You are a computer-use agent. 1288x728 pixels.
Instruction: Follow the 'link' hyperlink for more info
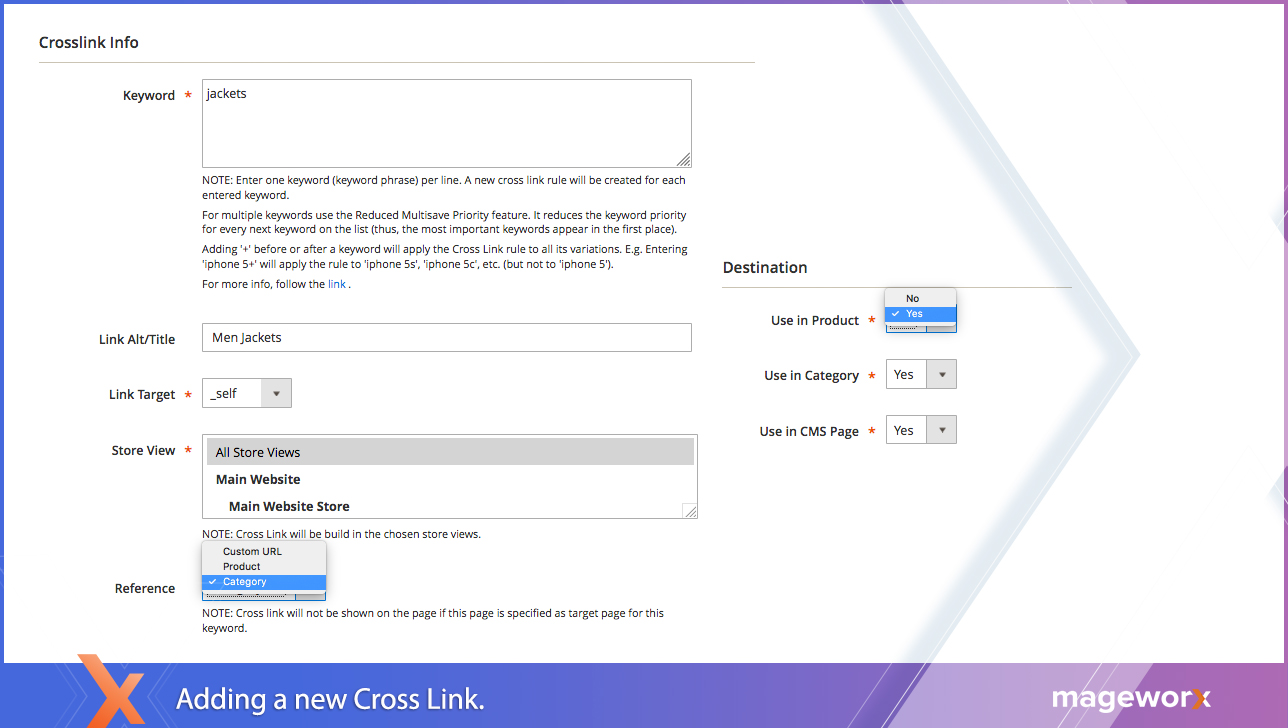(x=337, y=284)
